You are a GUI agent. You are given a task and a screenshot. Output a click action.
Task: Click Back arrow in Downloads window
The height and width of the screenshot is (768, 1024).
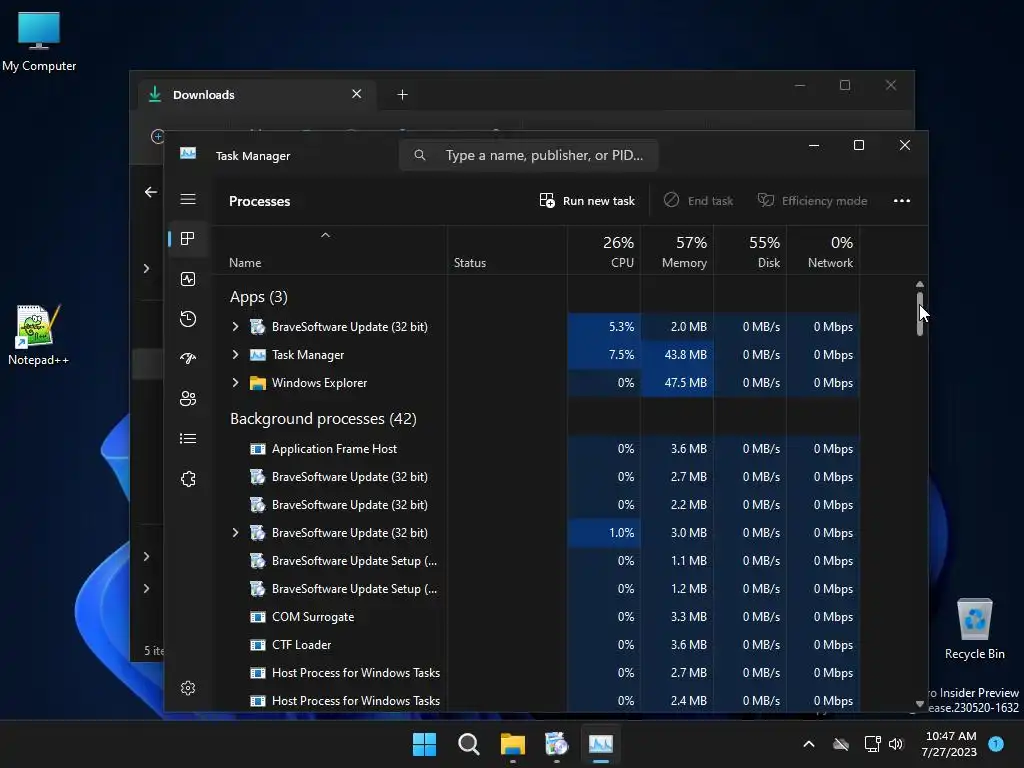click(x=151, y=192)
